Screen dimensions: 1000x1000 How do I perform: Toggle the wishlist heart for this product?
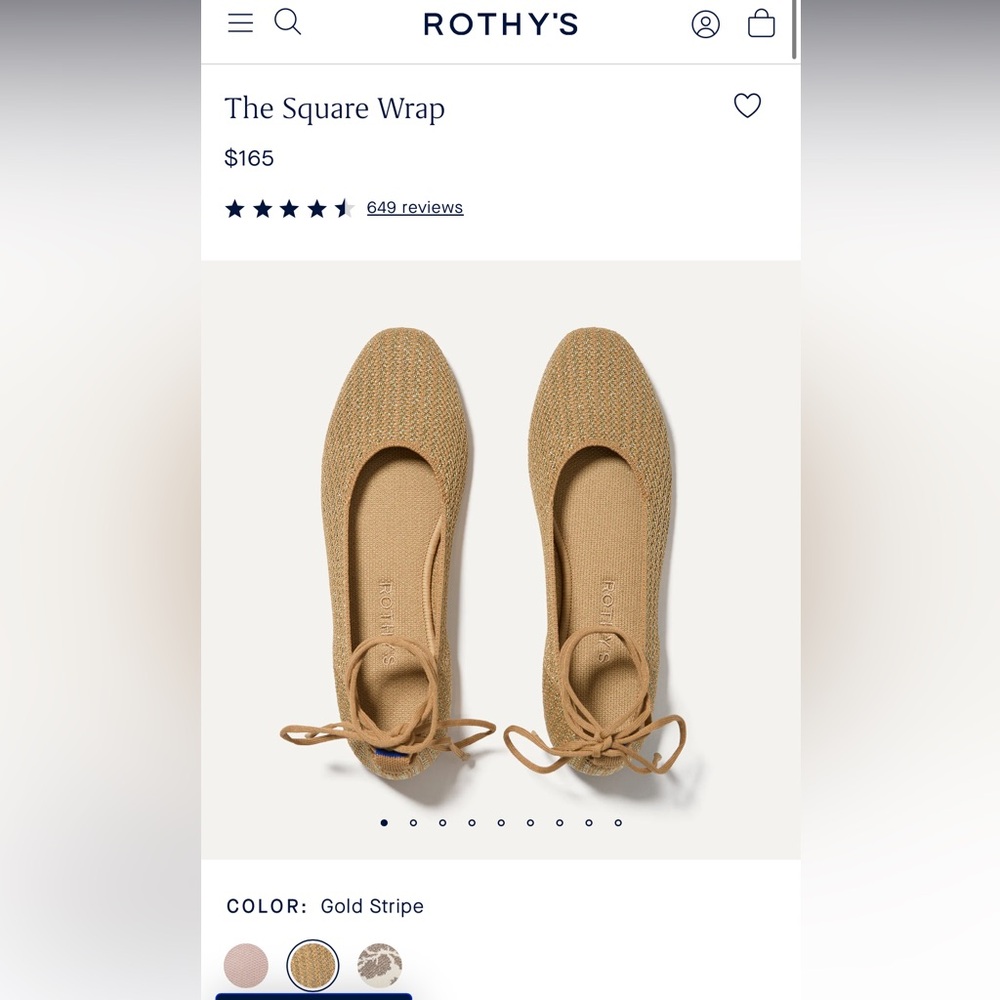(x=747, y=105)
